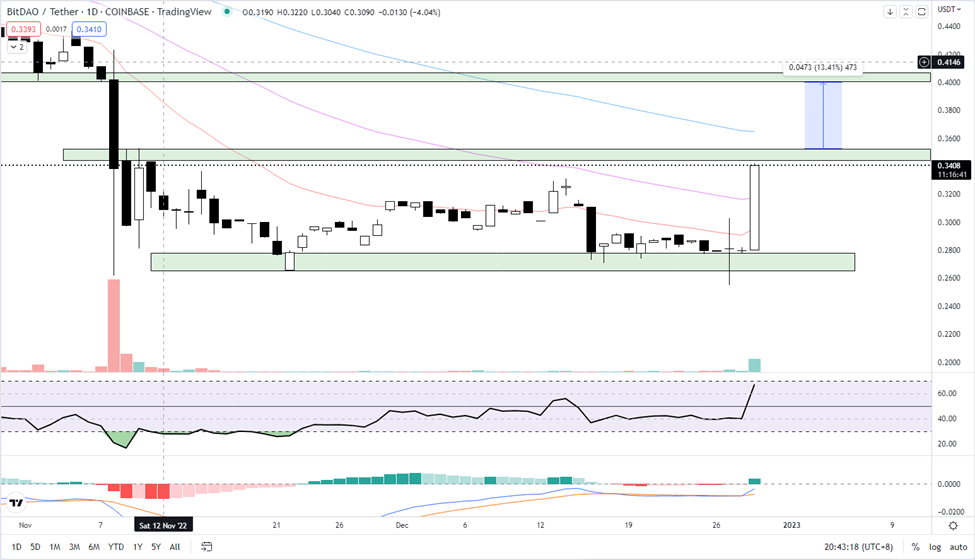The width and height of the screenshot is (975, 560).
Task: Click the blue buy price 0.3410 button
Action: coord(89,29)
